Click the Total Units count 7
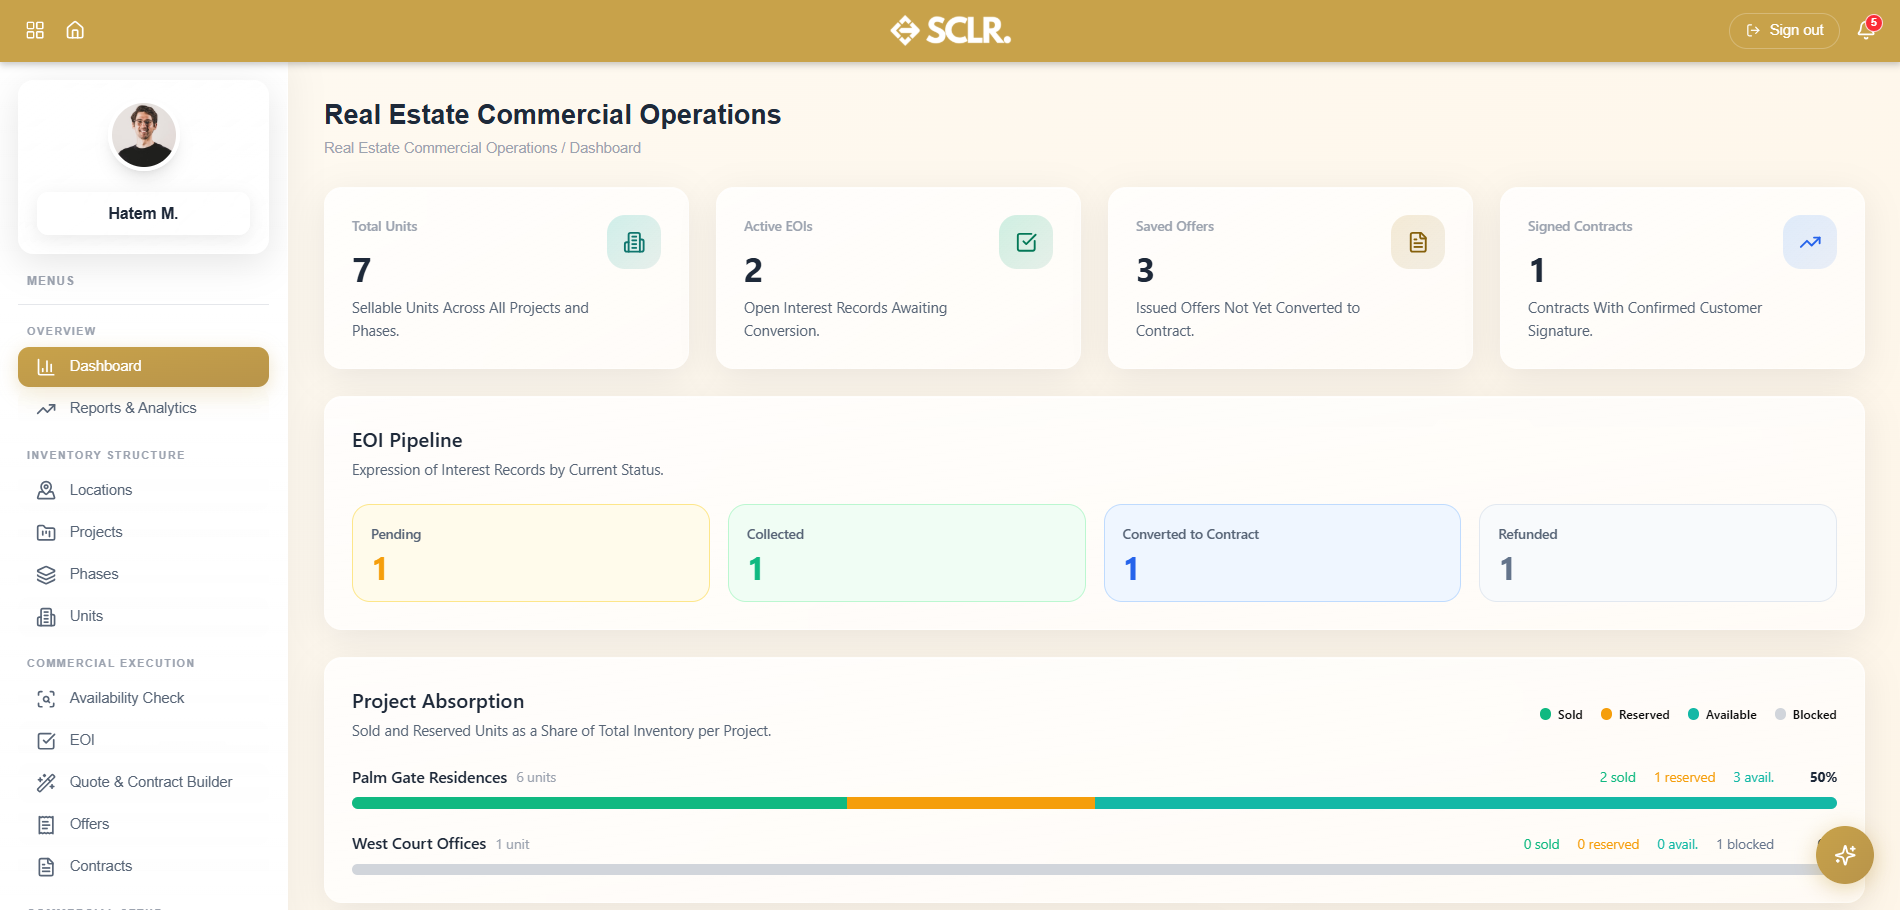Image resolution: width=1900 pixels, height=910 pixels. pyautogui.click(x=362, y=270)
